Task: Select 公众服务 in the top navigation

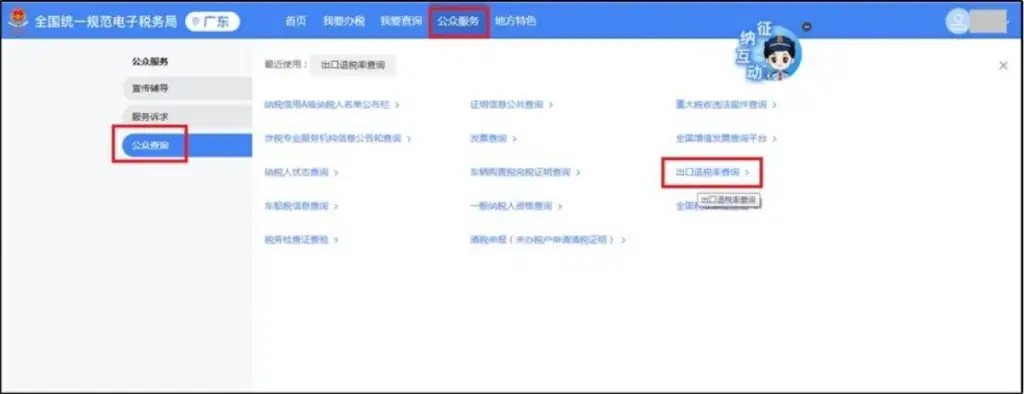Action: point(458,21)
